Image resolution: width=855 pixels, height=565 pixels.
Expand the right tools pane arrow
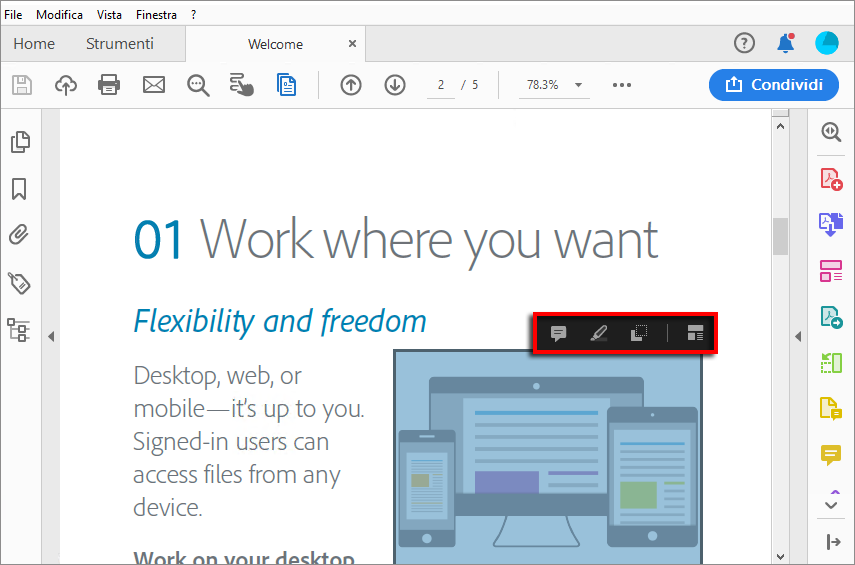tap(798, 336)
